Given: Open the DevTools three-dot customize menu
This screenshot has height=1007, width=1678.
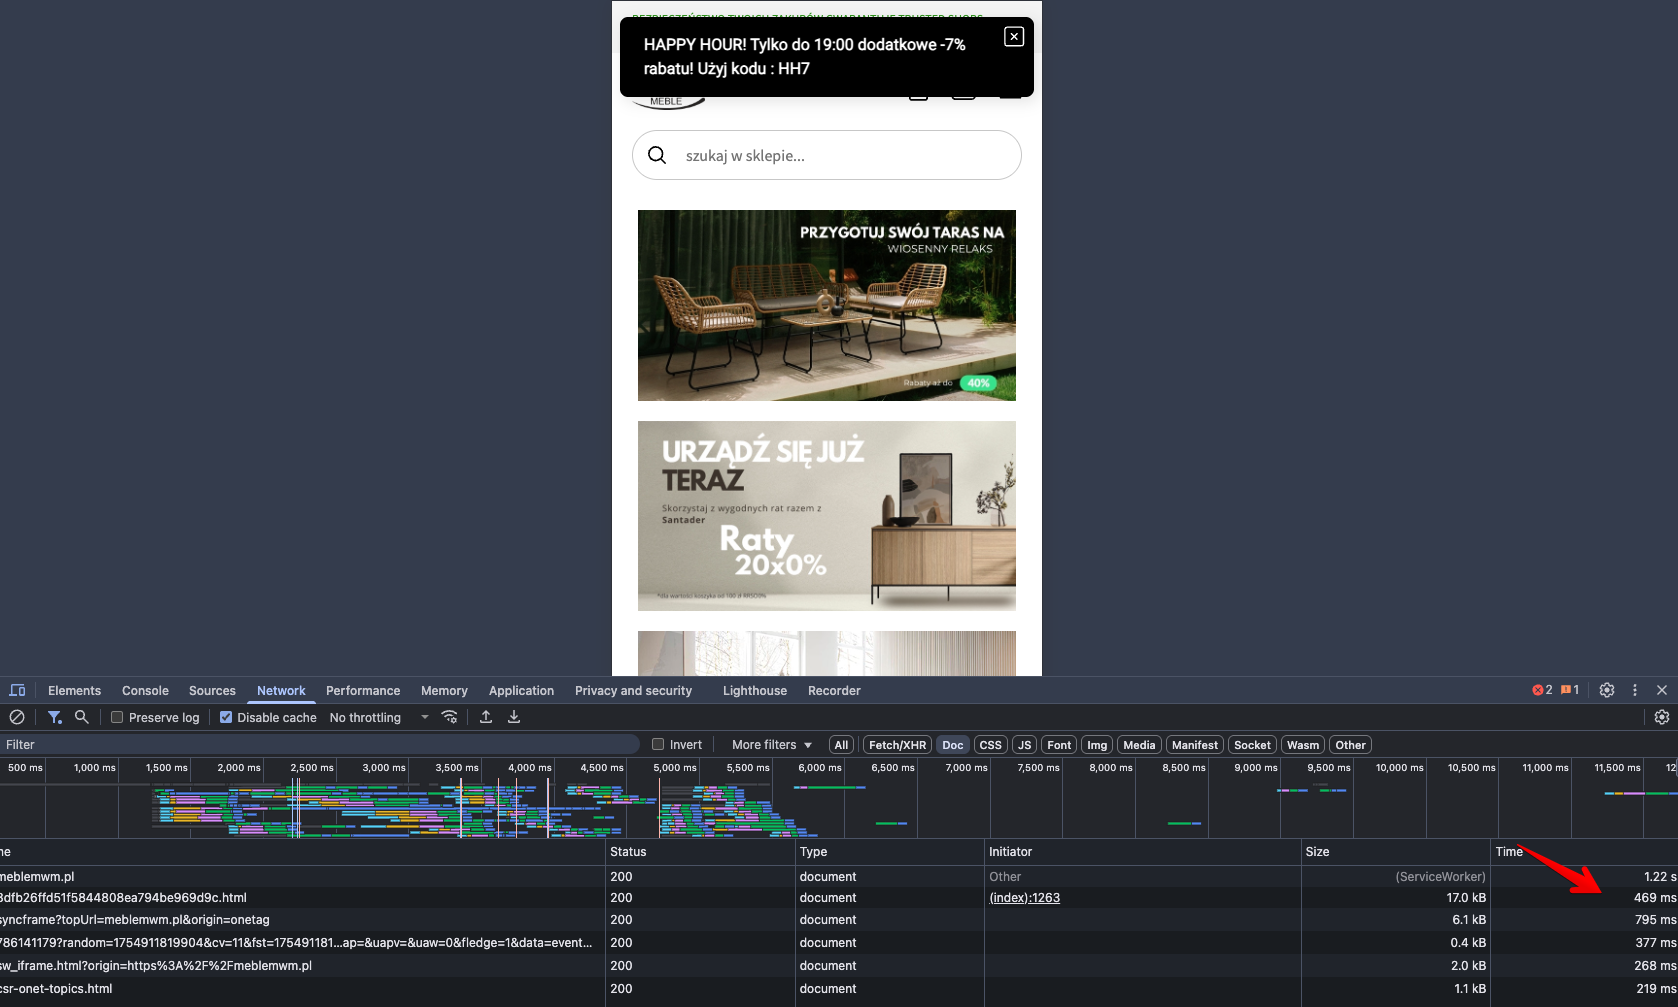Looking at the screenshot, I should coord(1635,690).
